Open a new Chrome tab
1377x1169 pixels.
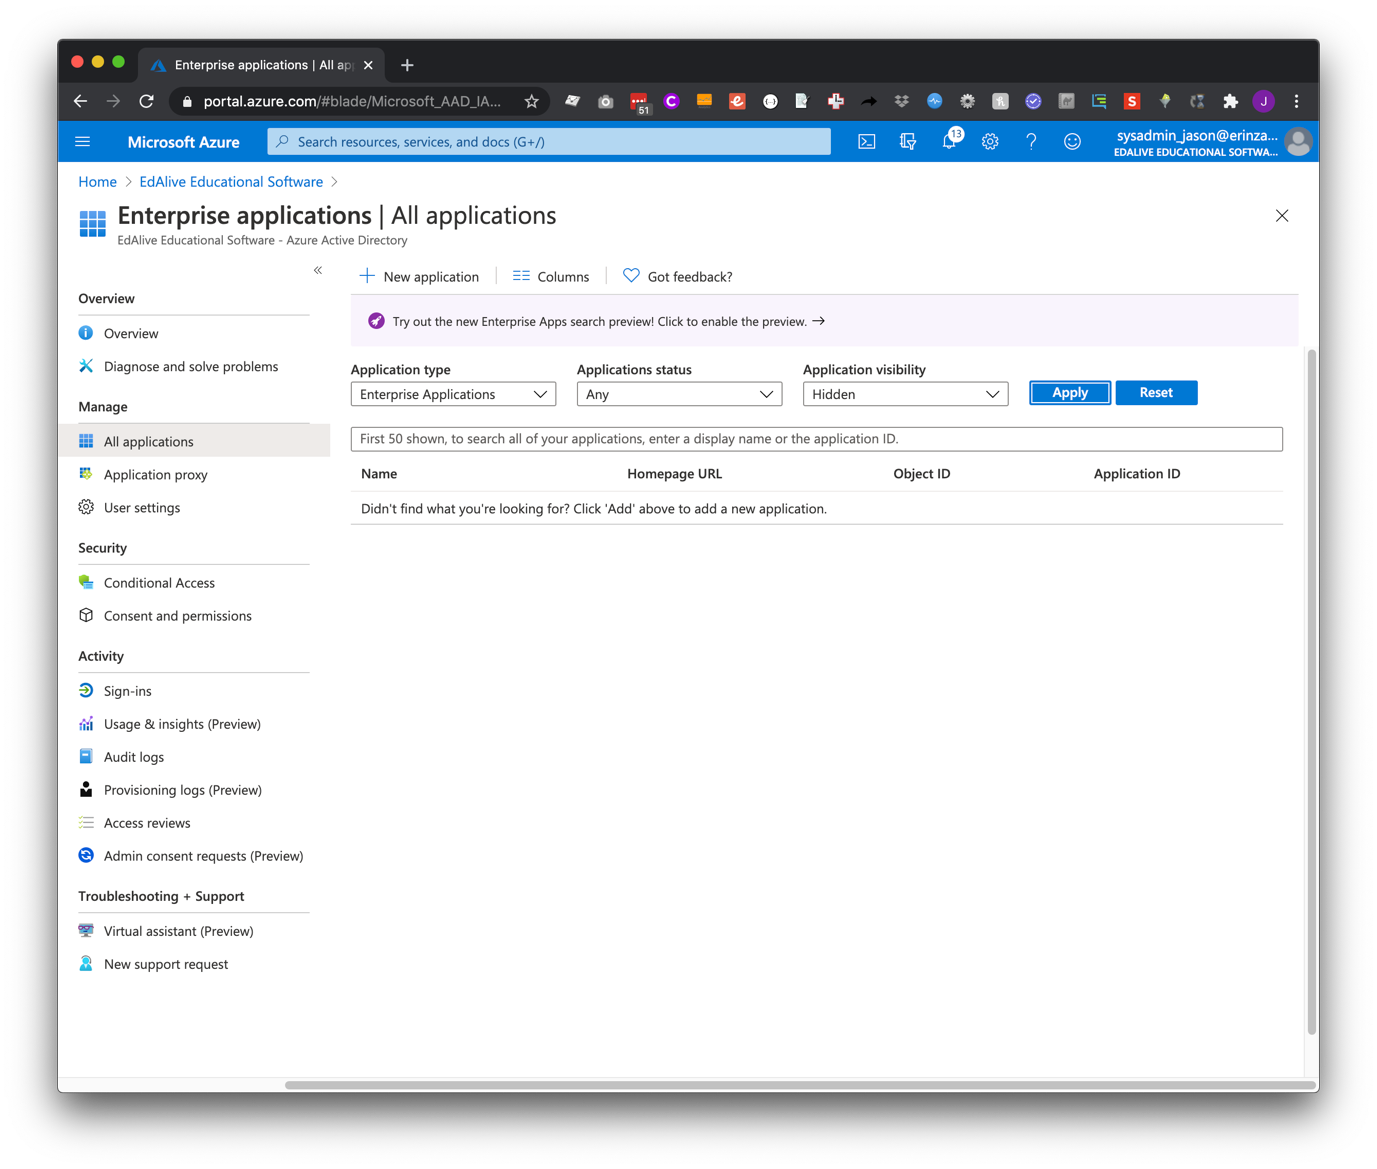click(x=407, y=65)
